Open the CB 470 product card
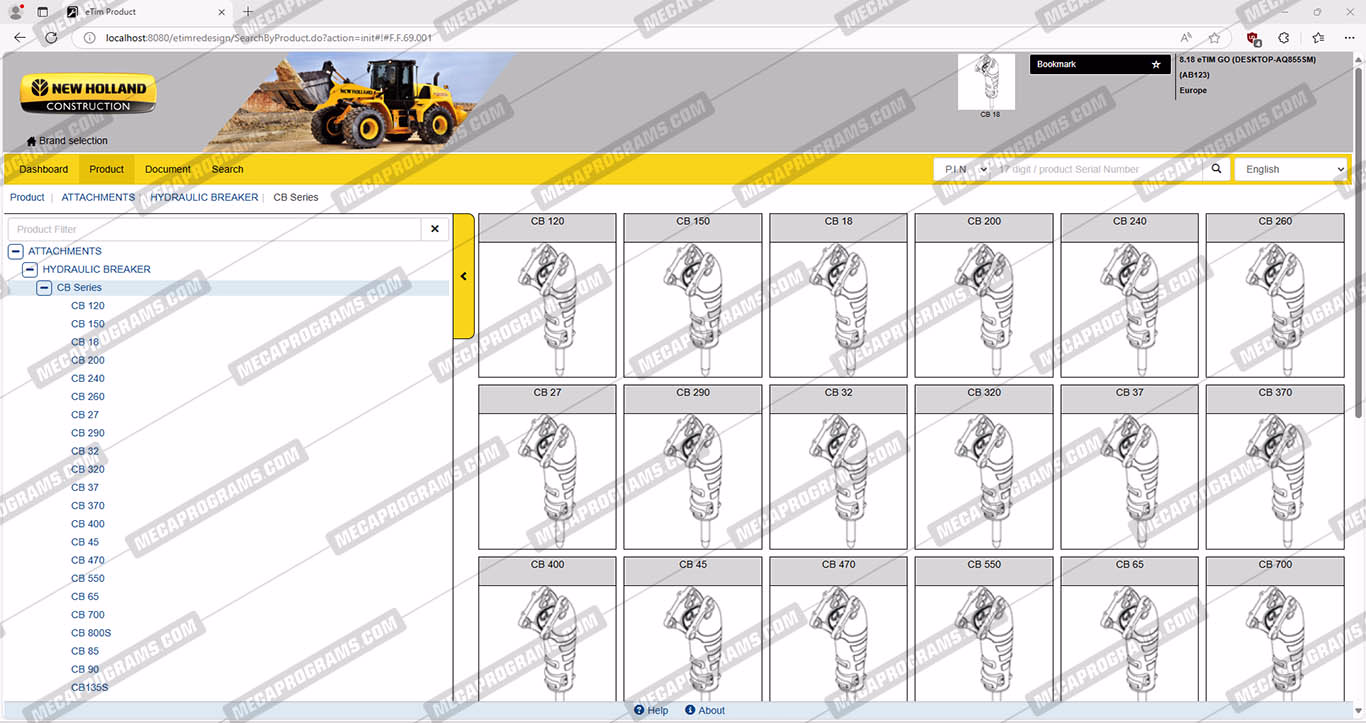The height and width of the screenshot is (723, 1366). pos(838,629)
